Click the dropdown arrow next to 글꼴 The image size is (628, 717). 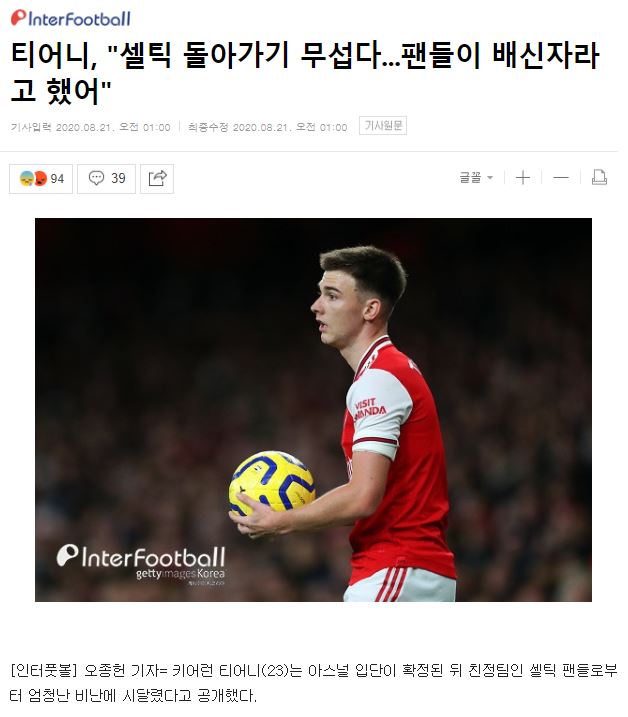[490, 177]
